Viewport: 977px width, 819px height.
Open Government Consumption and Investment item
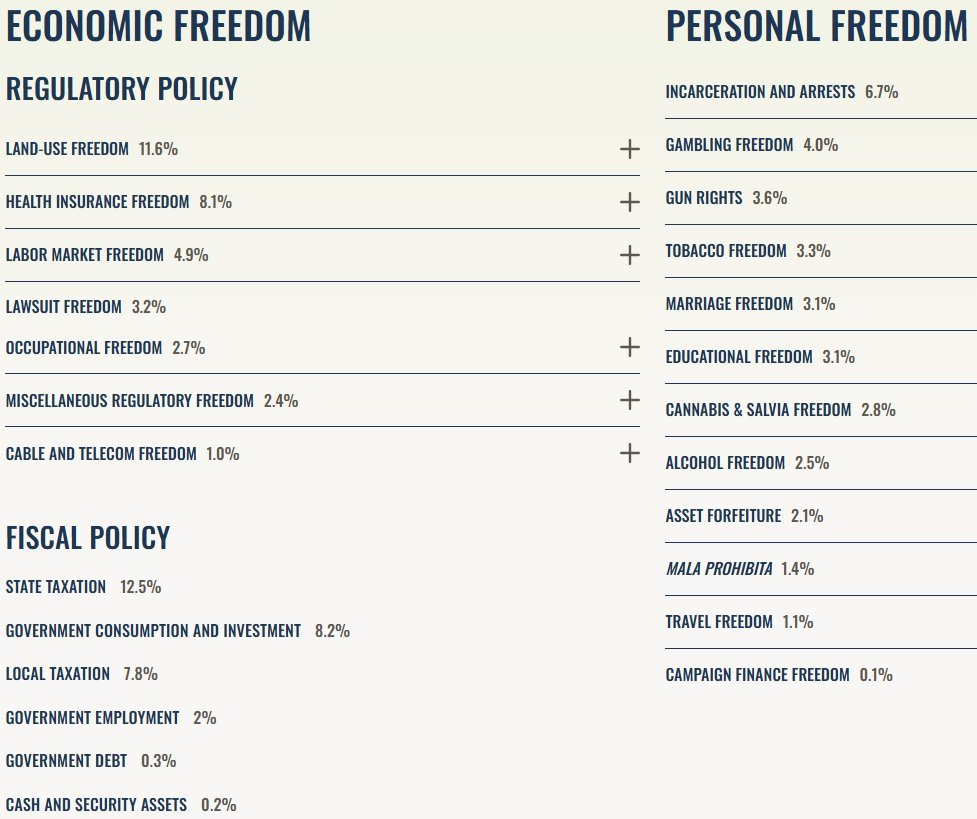[153, 631]
